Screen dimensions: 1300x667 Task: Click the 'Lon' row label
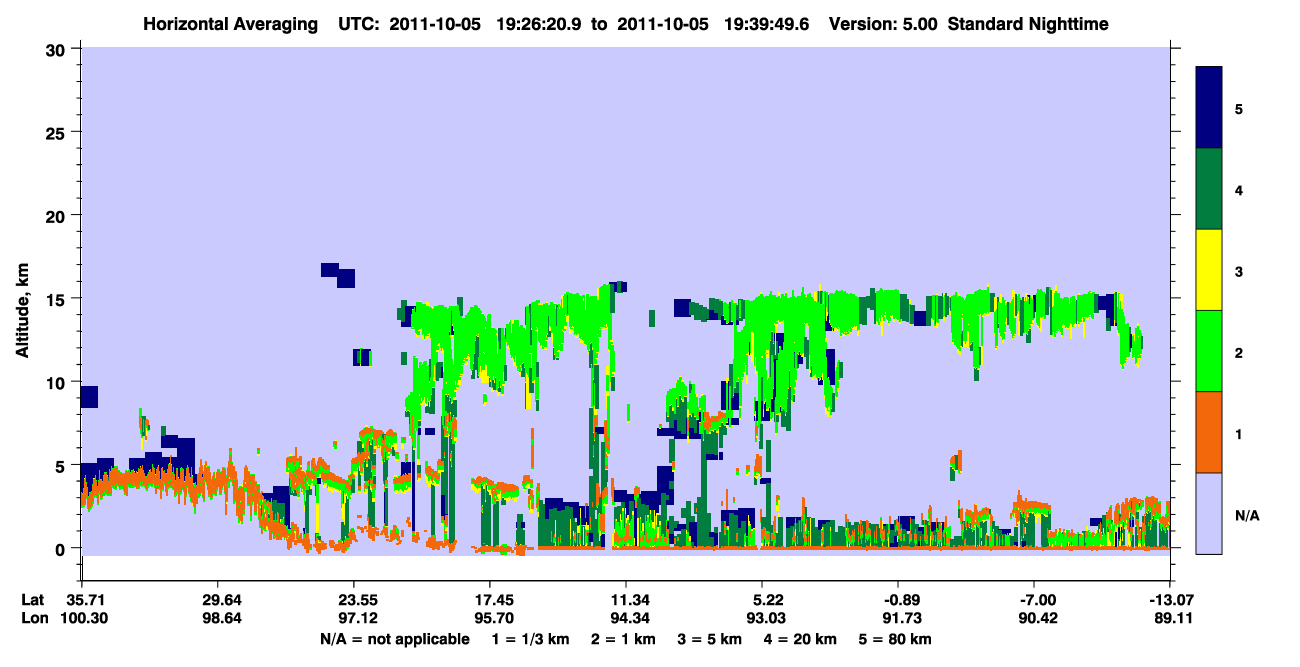[x=34, y=619]
